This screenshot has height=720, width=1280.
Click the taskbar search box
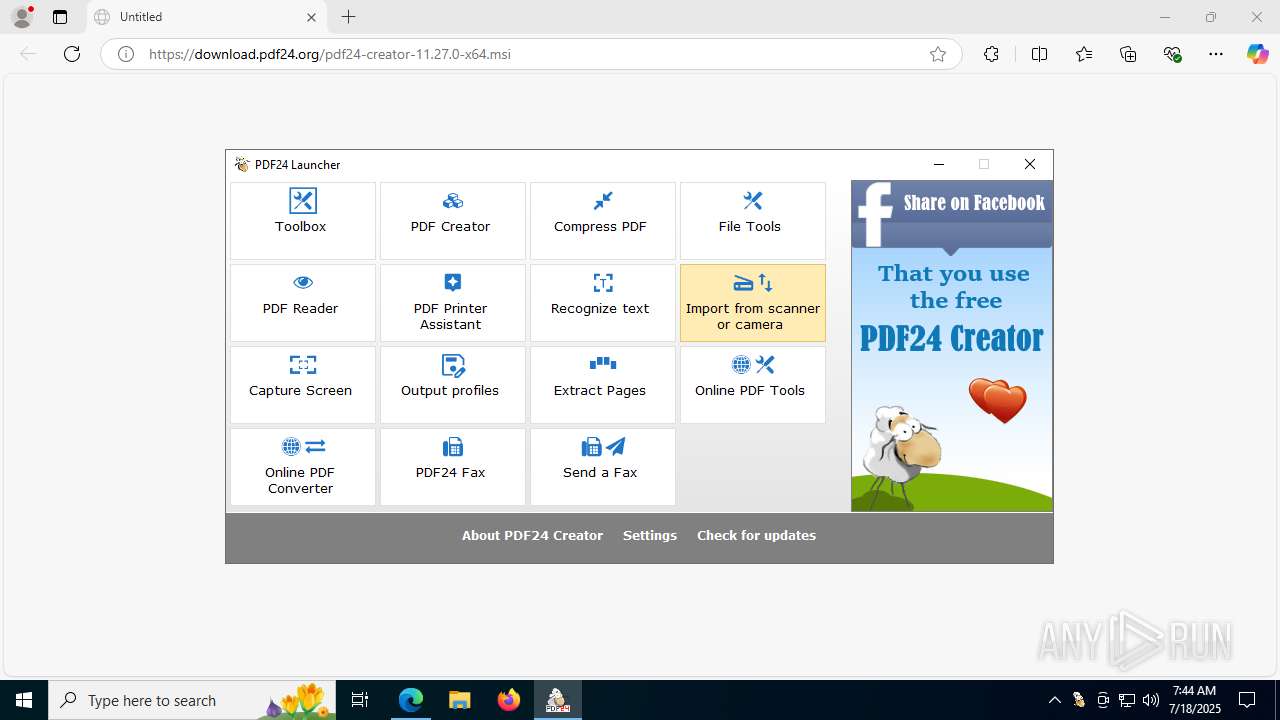[192, 700]
